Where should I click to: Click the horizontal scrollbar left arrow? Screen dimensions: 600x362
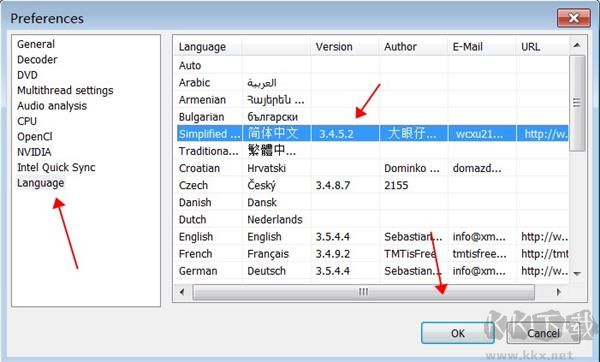coord(183,292)
